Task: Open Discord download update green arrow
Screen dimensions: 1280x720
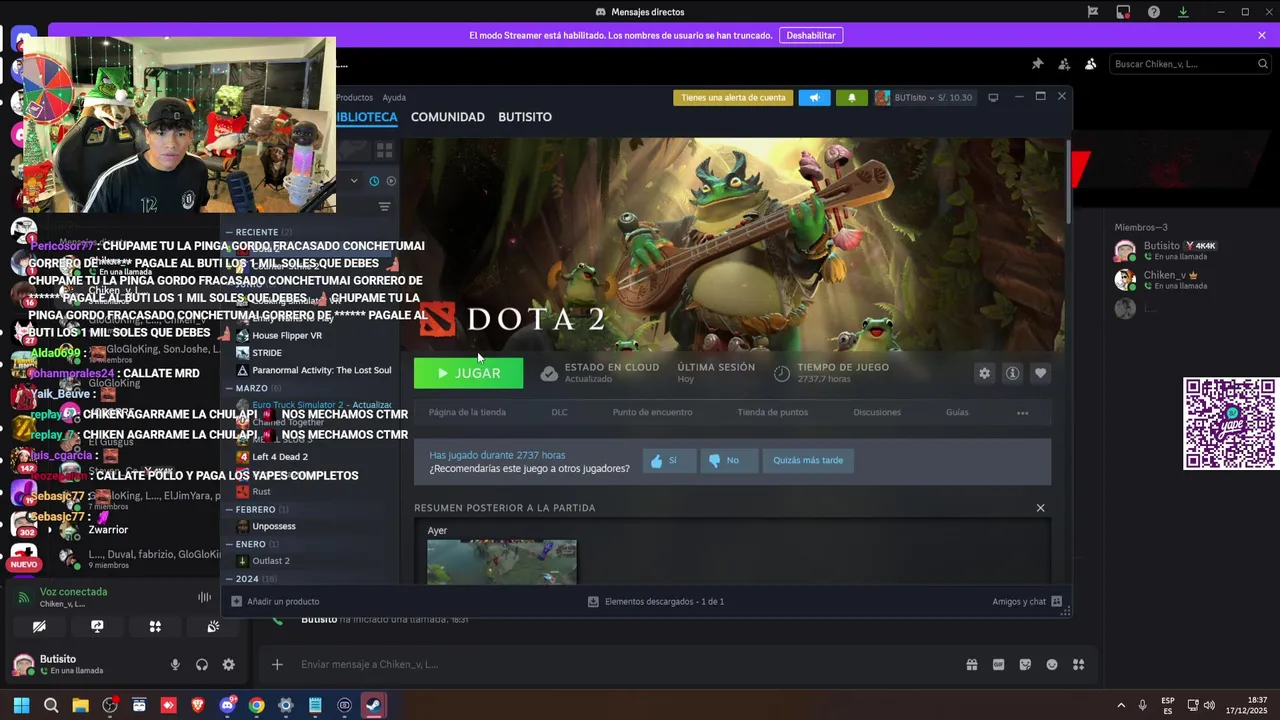Action: tap(1183, 12)
